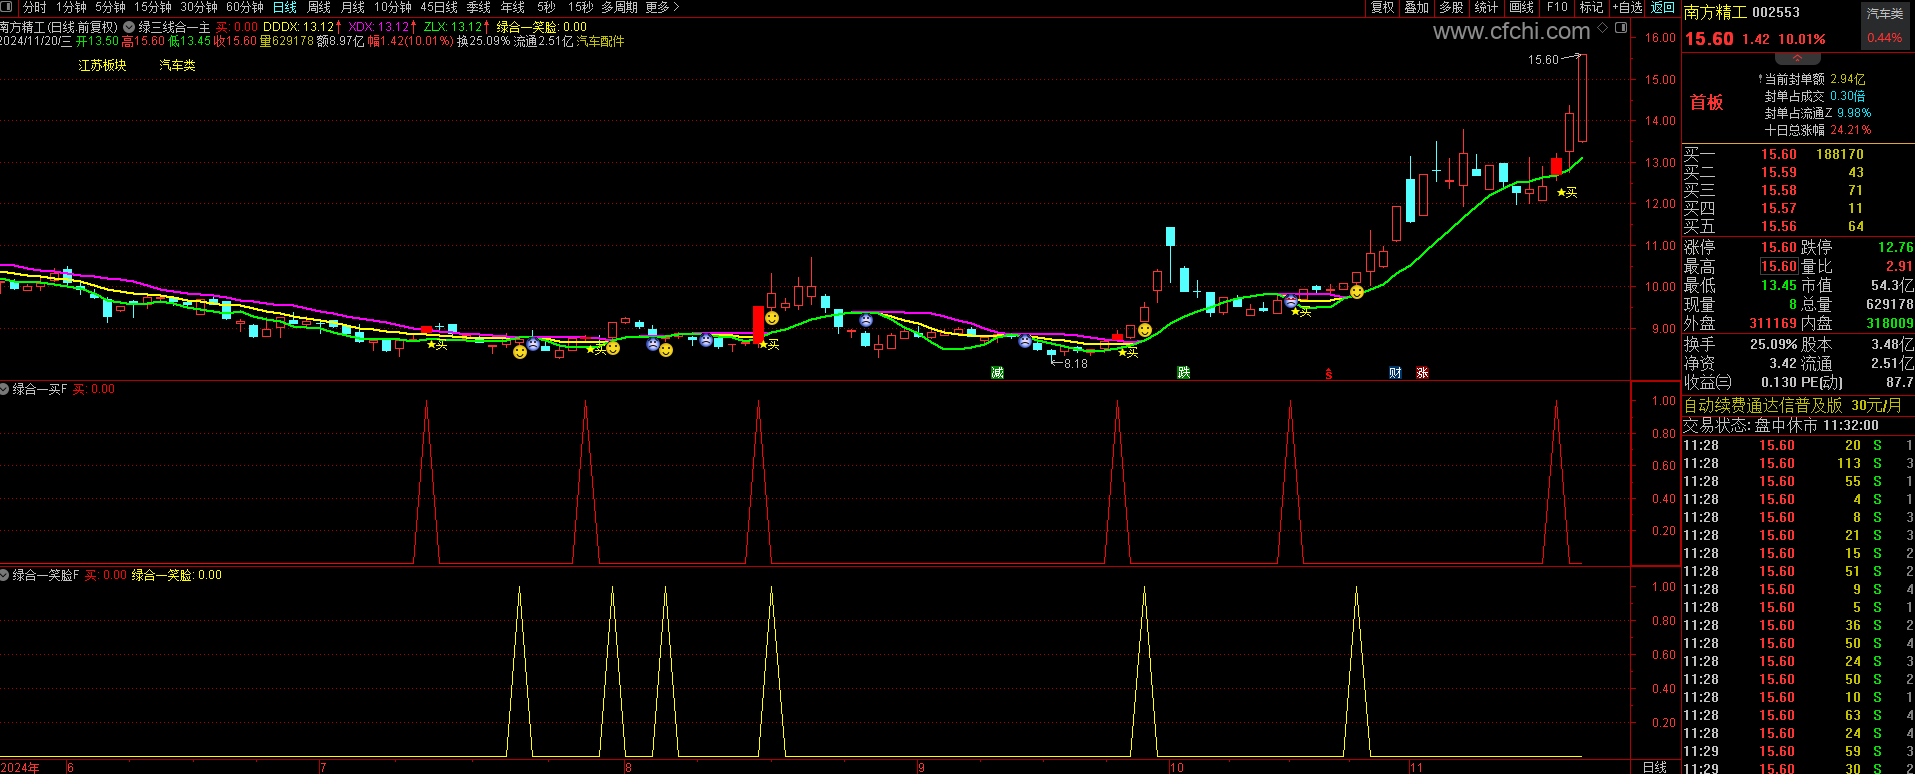Open F10 company info
This screenshot has width=1915, height=774.
1557,7
